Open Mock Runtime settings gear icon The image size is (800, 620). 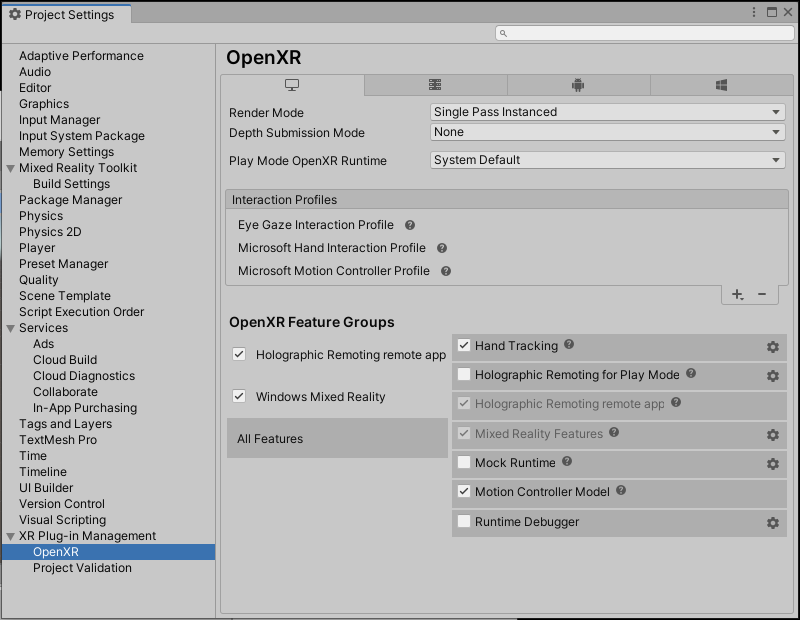point(772,464)
